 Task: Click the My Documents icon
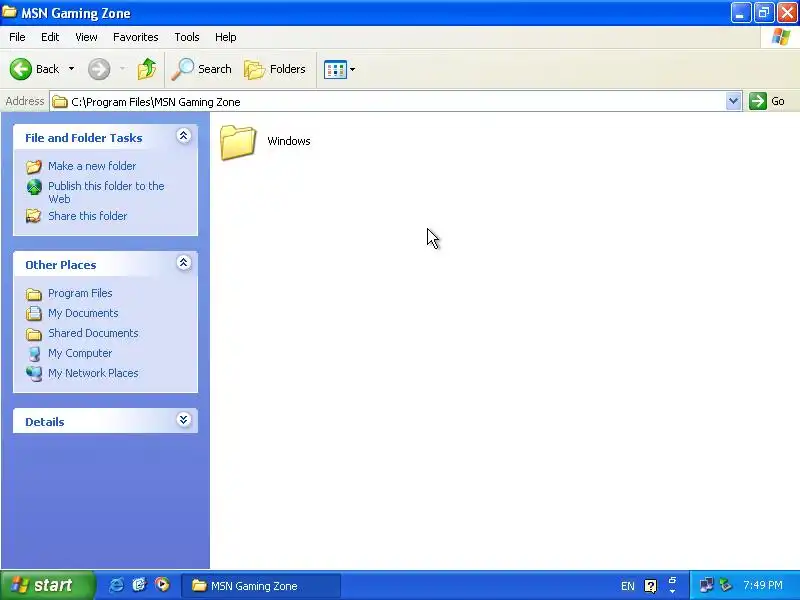click(34, 313)
